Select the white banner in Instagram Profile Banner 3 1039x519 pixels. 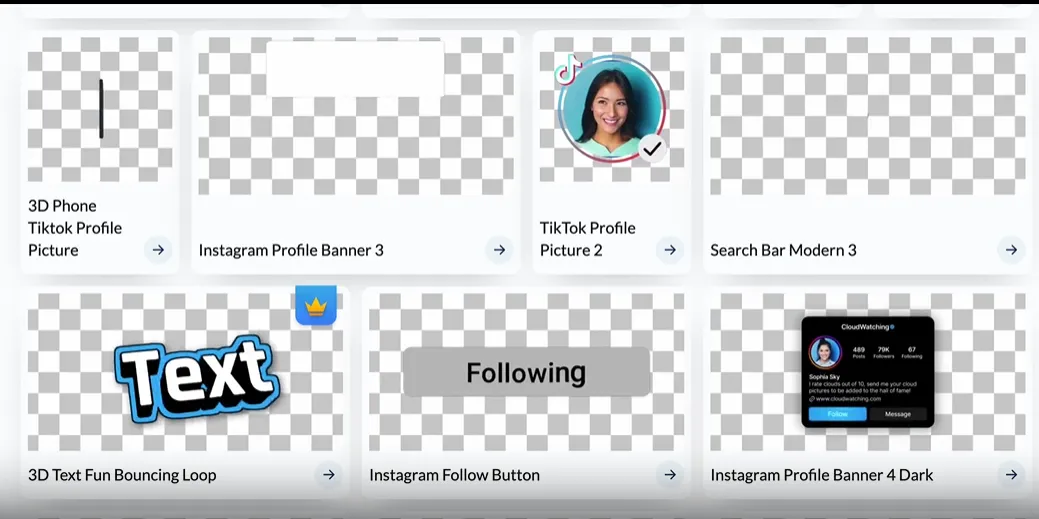(355, 69)
